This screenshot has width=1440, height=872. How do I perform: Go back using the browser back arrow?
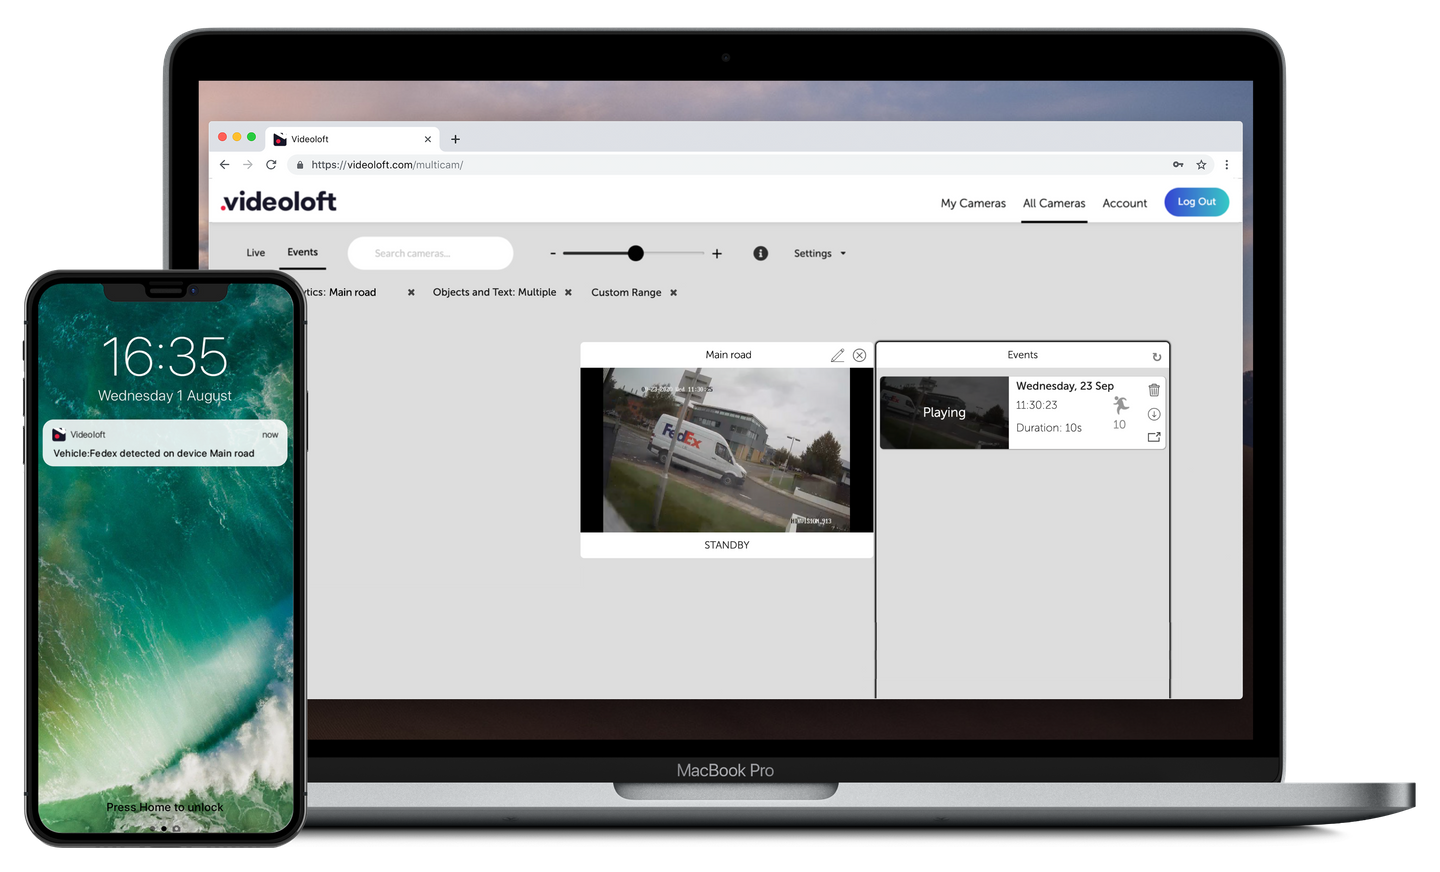point(224,165)
